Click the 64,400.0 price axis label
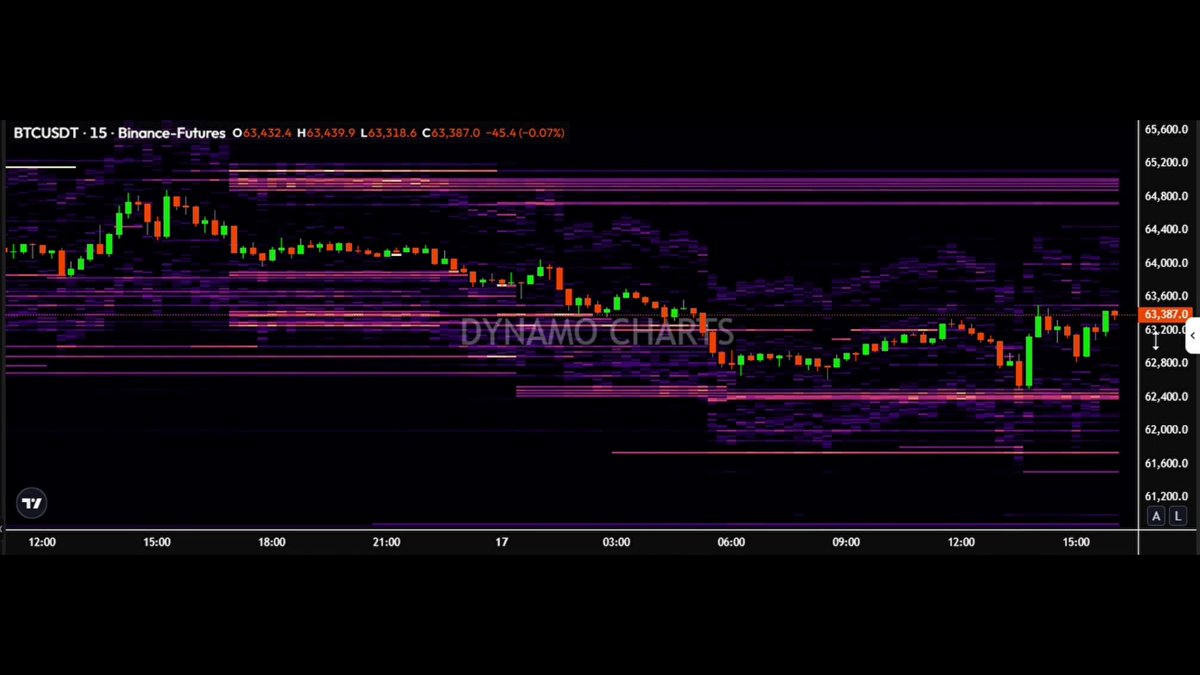This screenshot has height=675, width=1200. click(1166, 229)
